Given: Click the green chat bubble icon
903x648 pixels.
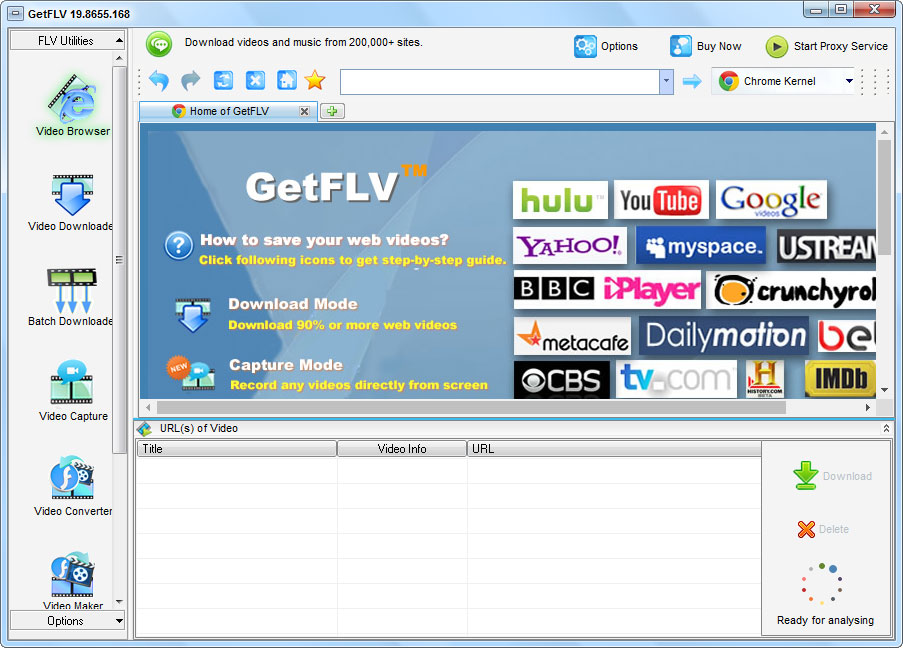Looking at the screenshot, I should 159,44.
